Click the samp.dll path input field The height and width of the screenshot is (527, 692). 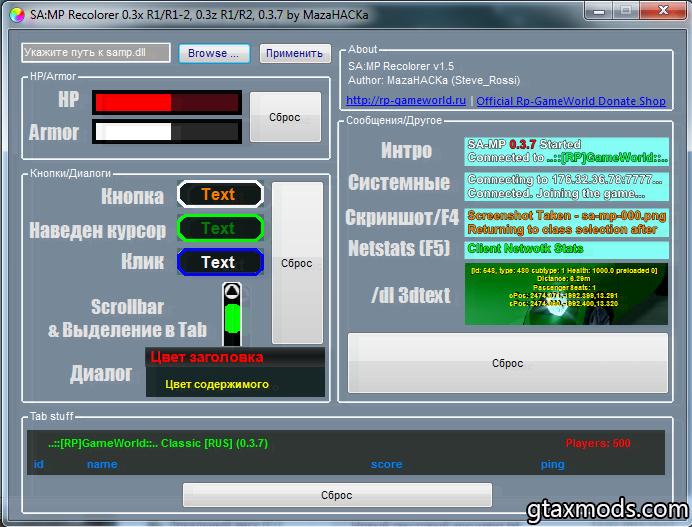[96, 52]
